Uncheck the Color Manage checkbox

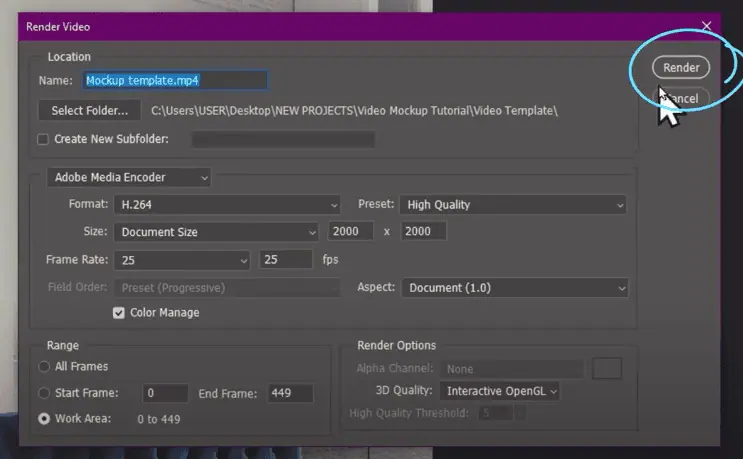pyautogui.click(x=120, y=312)
